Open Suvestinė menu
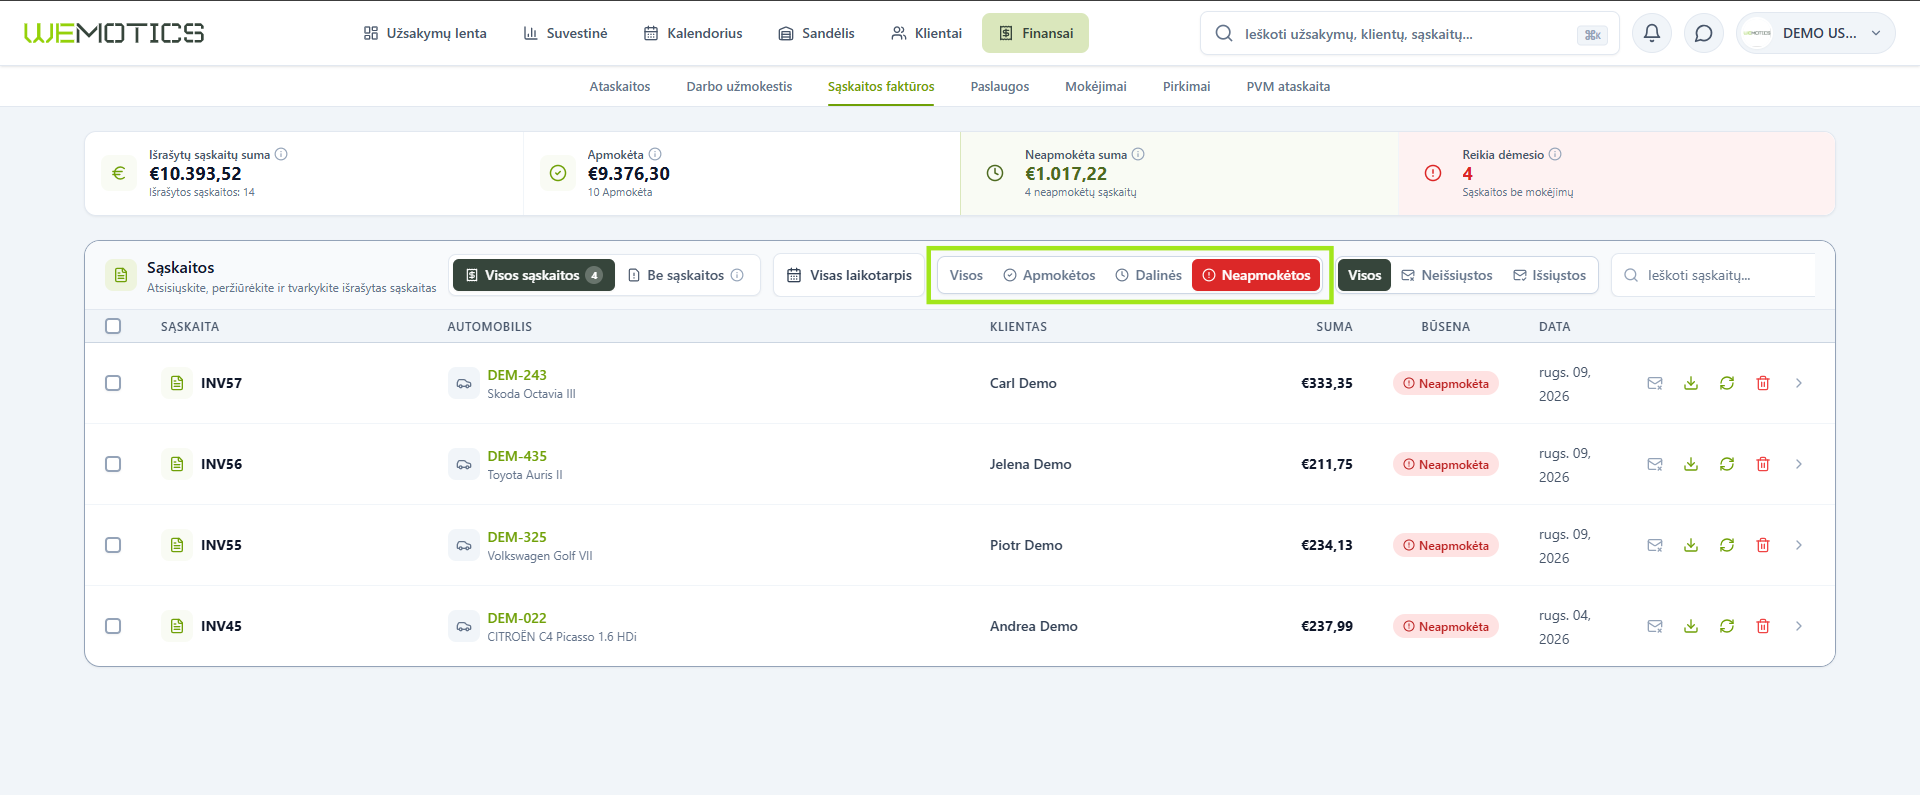 pyautogui.click(x=565, y=33)
